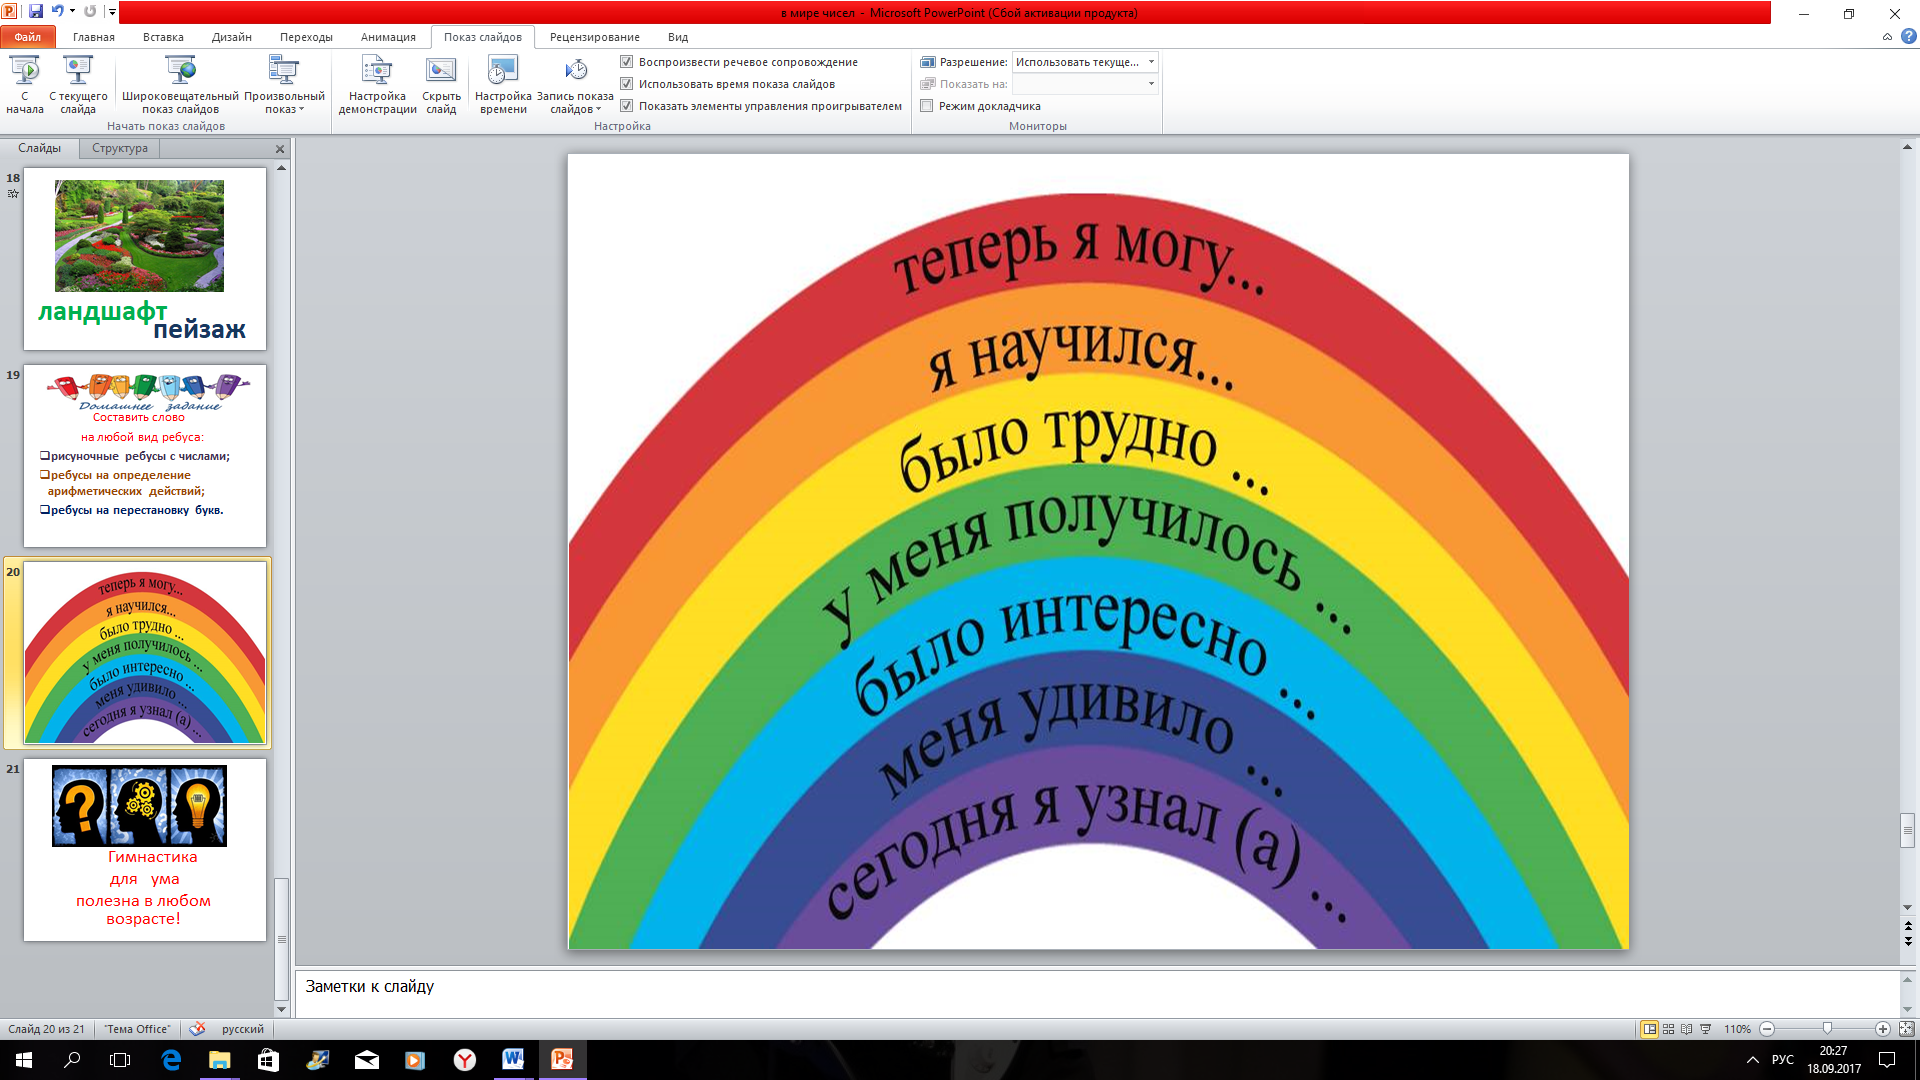1920x1080 pixels.
Task: Switch to the Вставка tab
Action: (x=163, y=37)
